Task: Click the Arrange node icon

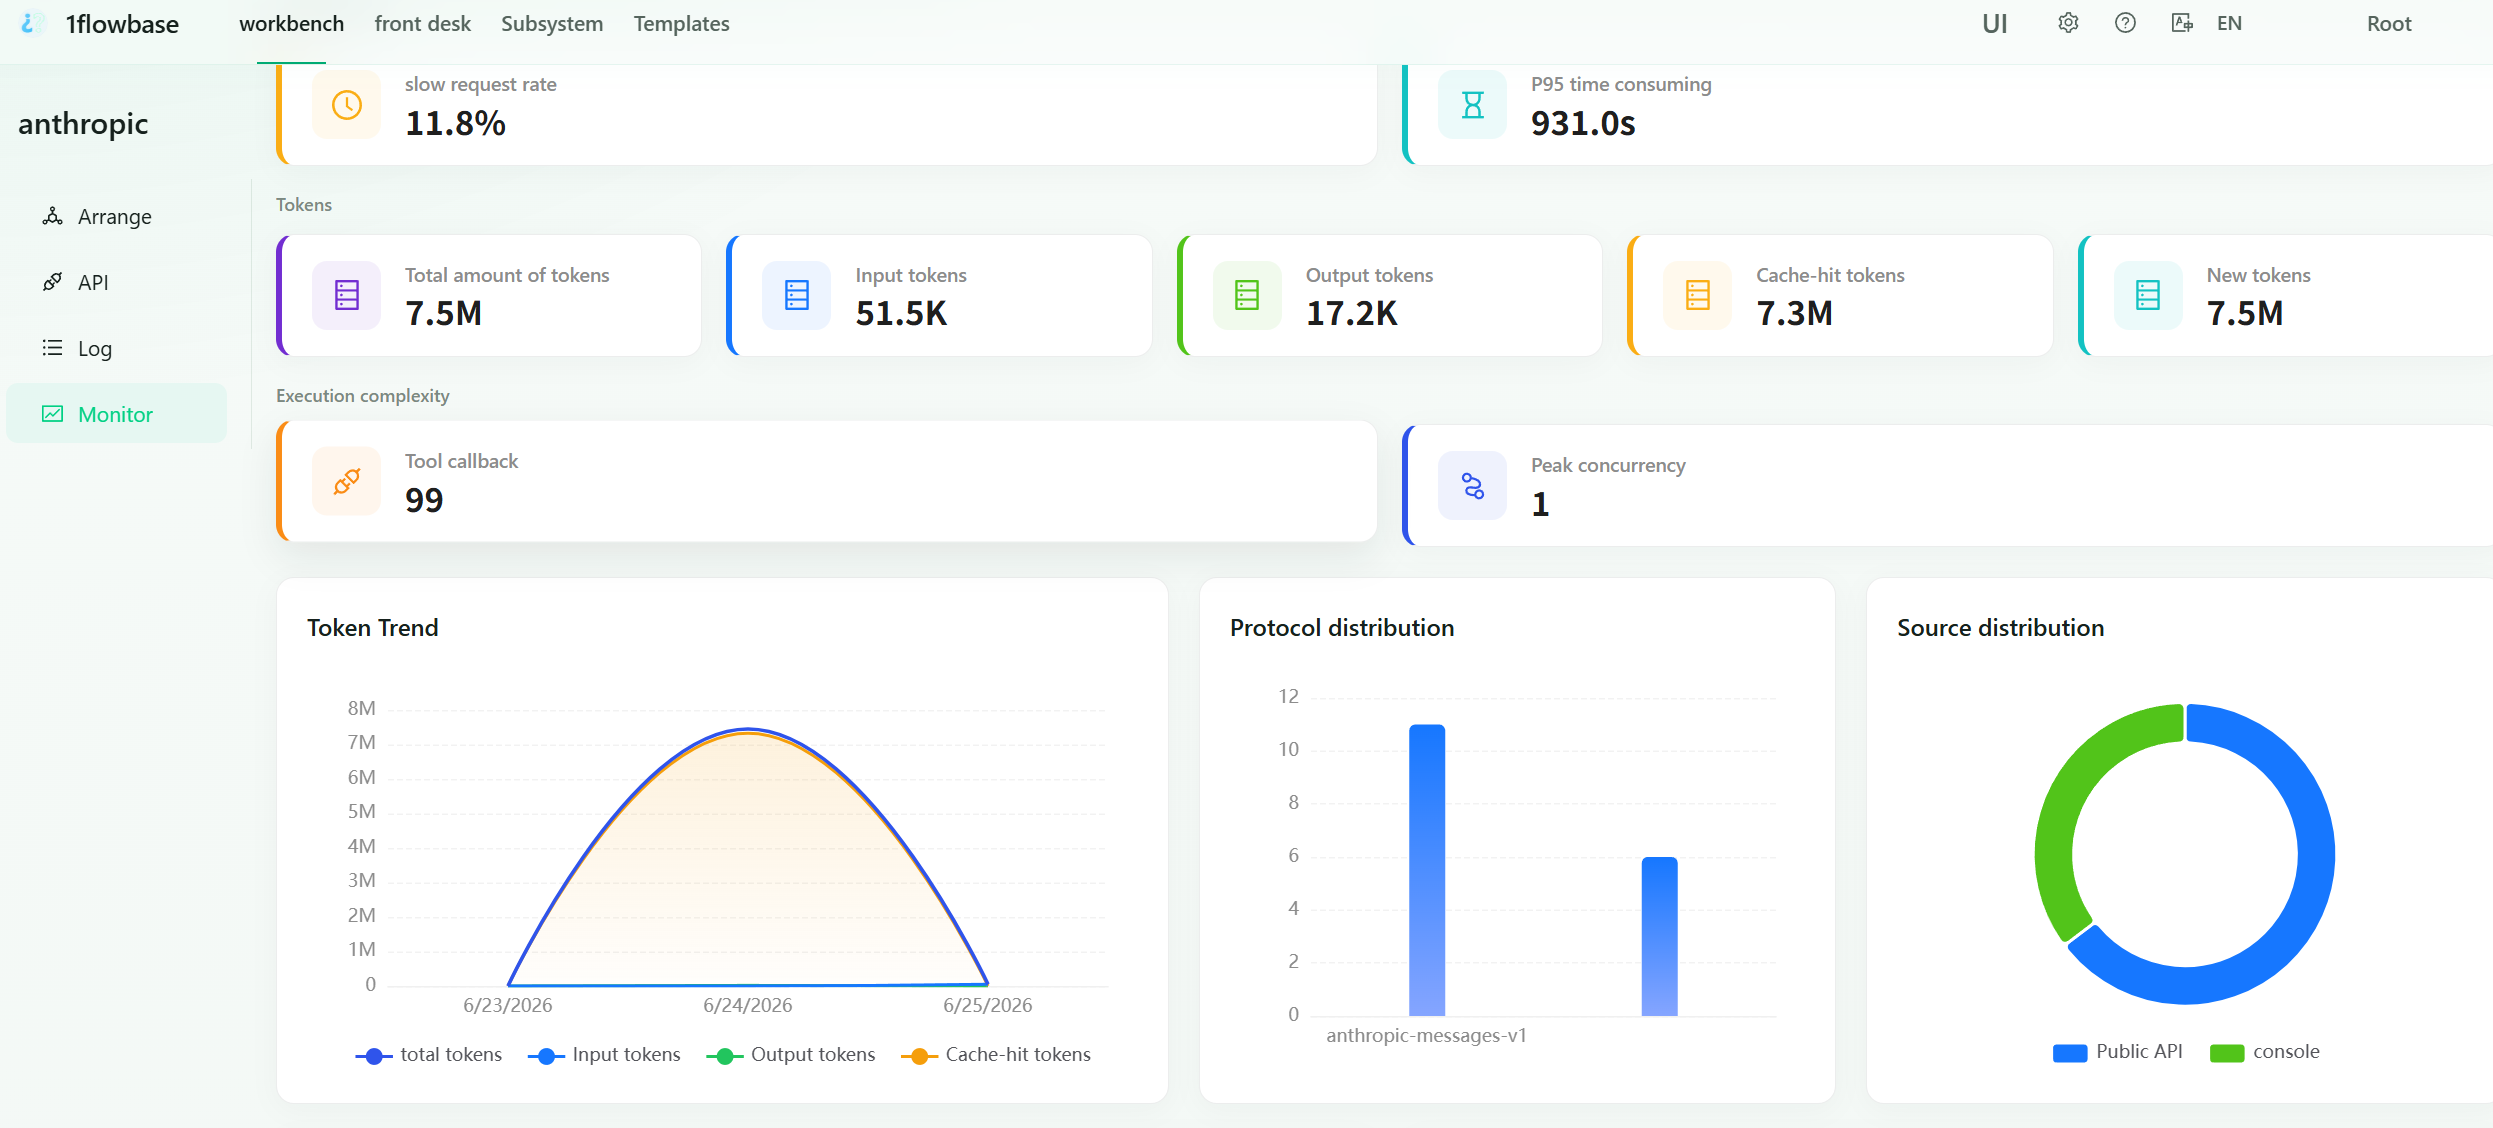Action: point(52,216)
